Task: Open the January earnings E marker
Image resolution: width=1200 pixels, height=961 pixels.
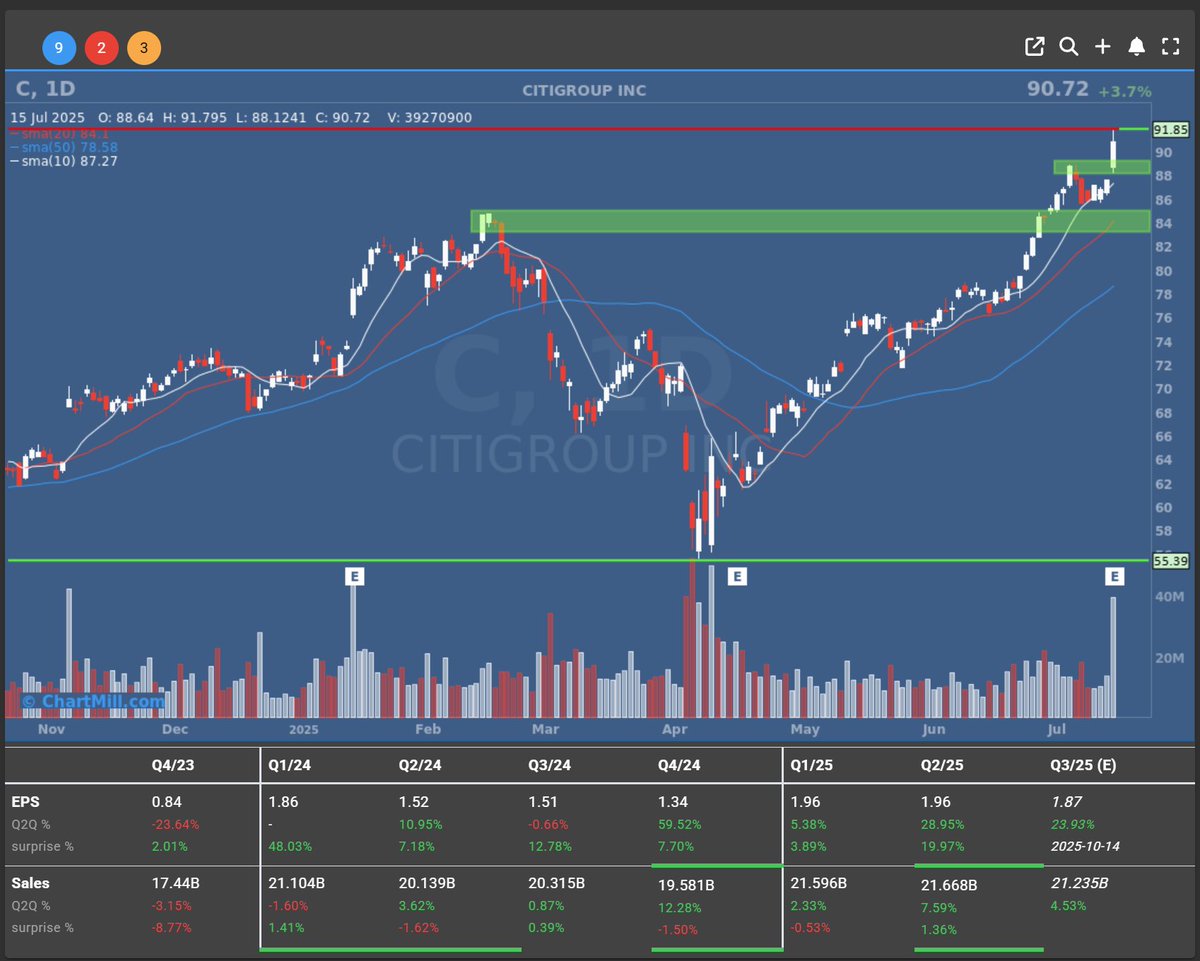Action: [x=353, y=575]
